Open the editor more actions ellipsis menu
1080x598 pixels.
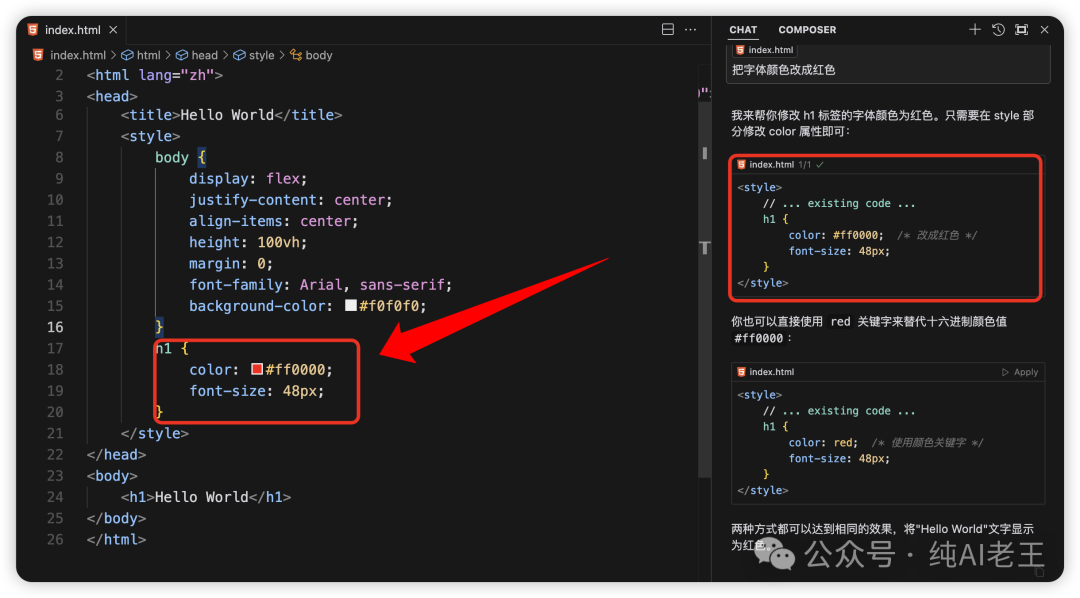pyautogui.click(x=690, y=30)
